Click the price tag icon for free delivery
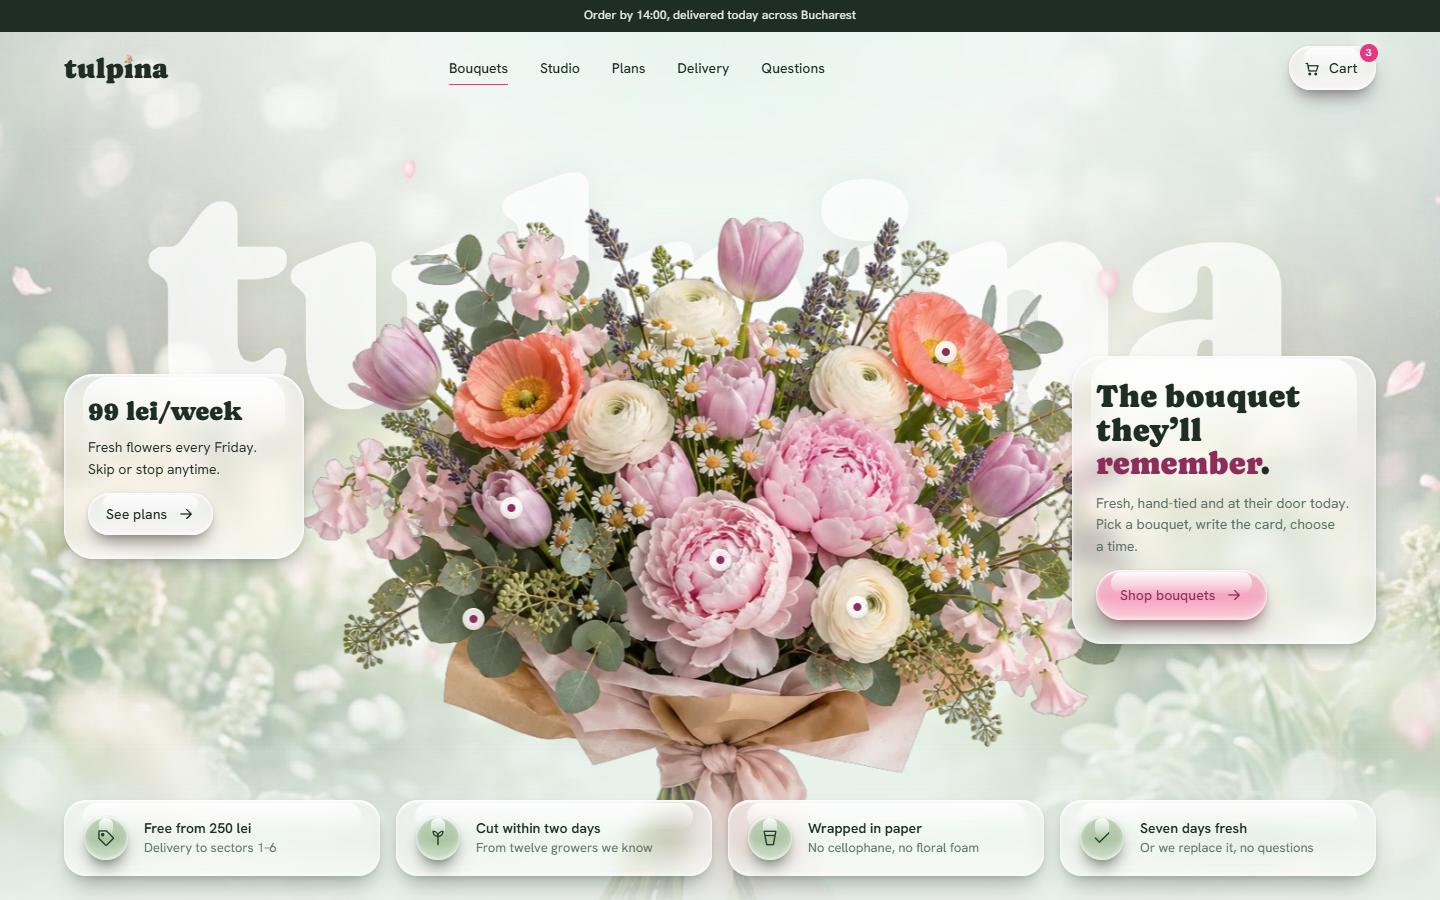The image size is (1440, 900). click(106, 838)
